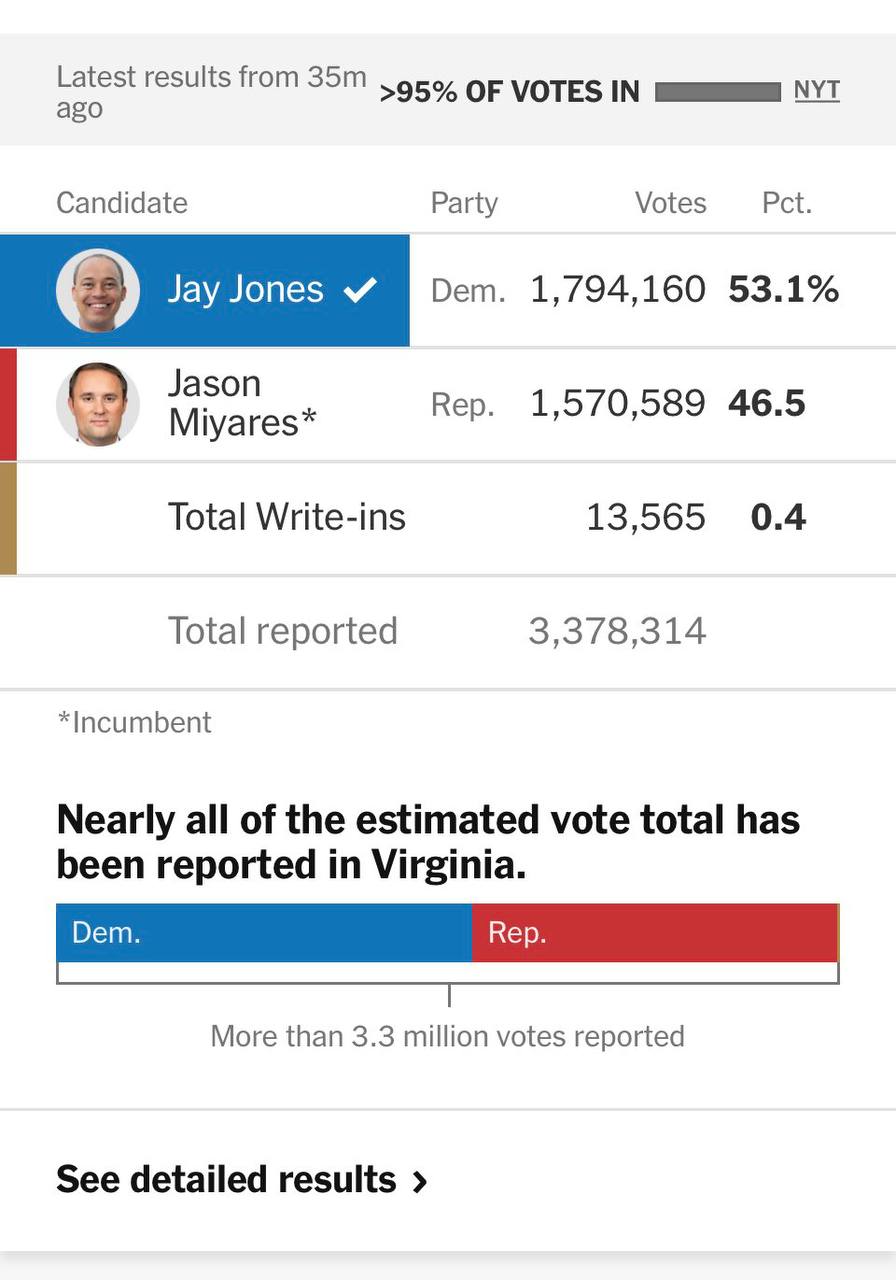The height and width of the screenshot is (1280, 896).
Task: Click the Party column header
Action: click(x=464, y=203)
